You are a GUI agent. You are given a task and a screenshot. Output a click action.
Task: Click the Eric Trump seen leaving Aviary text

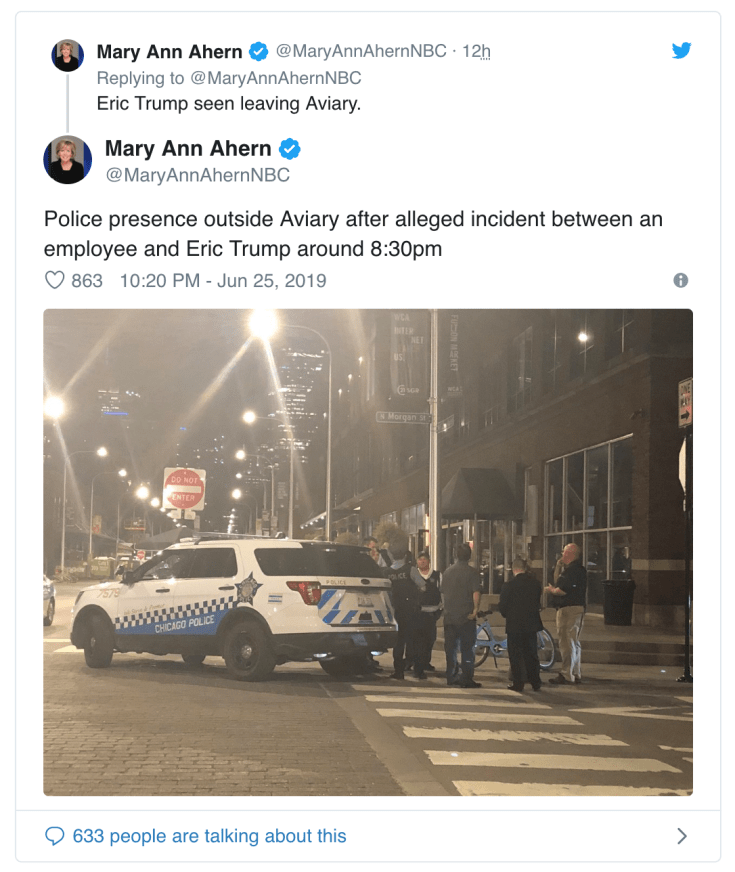(229, 103)
